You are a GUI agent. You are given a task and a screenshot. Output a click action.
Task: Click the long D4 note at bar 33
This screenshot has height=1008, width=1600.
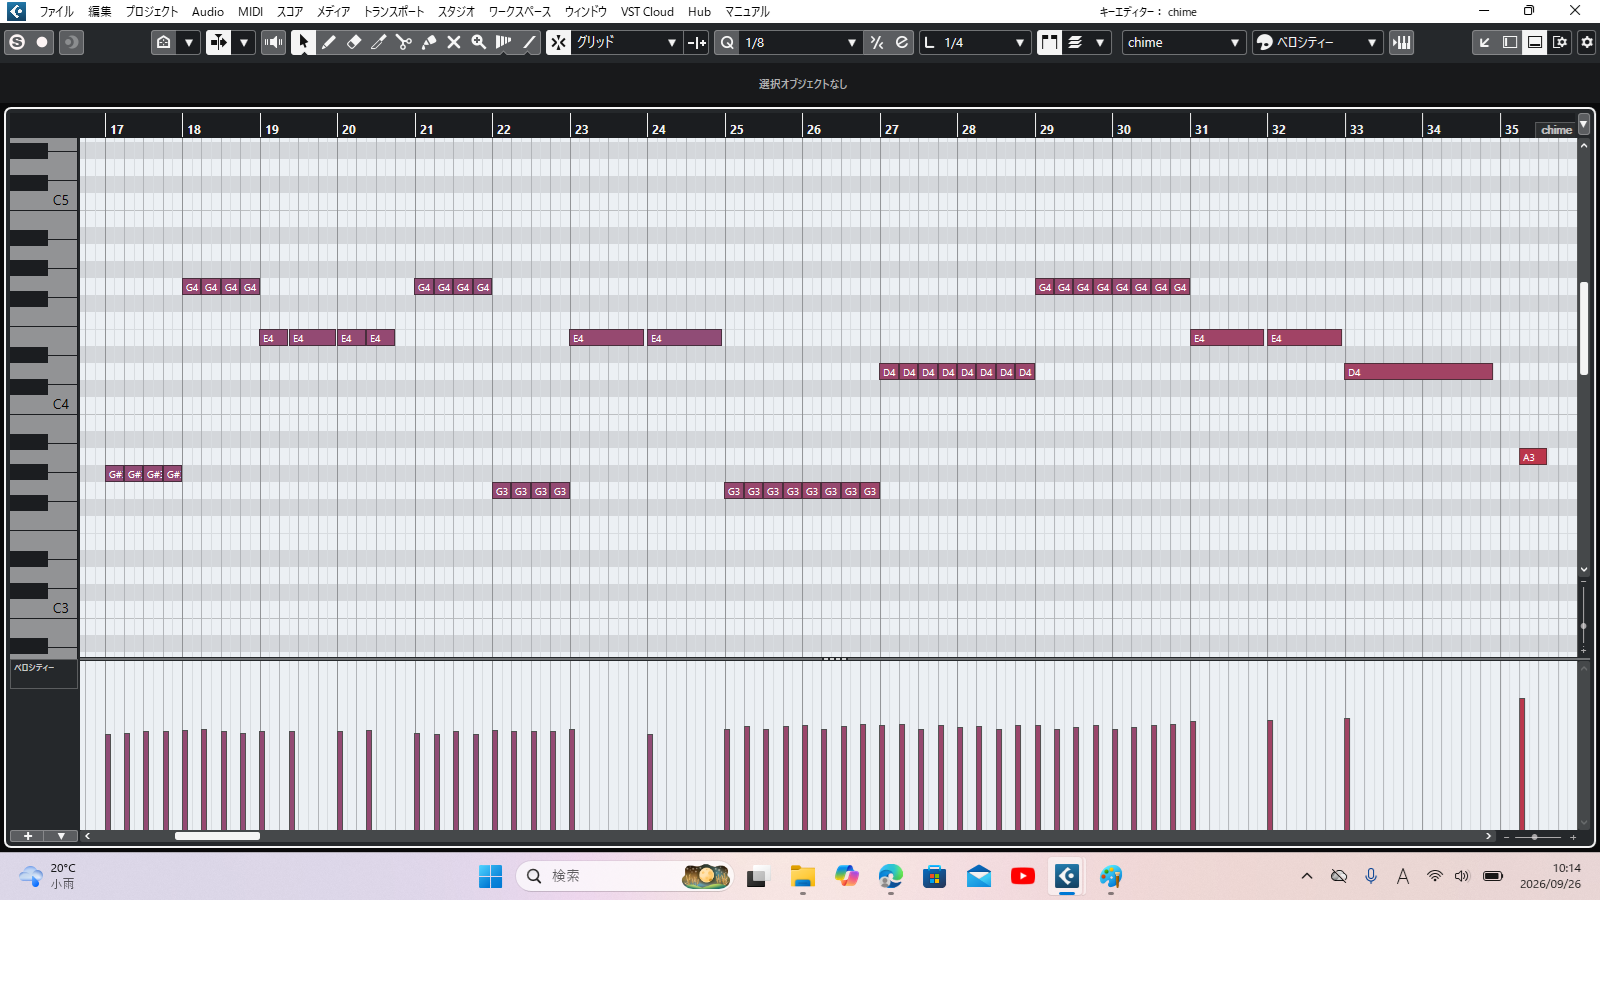point(1418,372)
